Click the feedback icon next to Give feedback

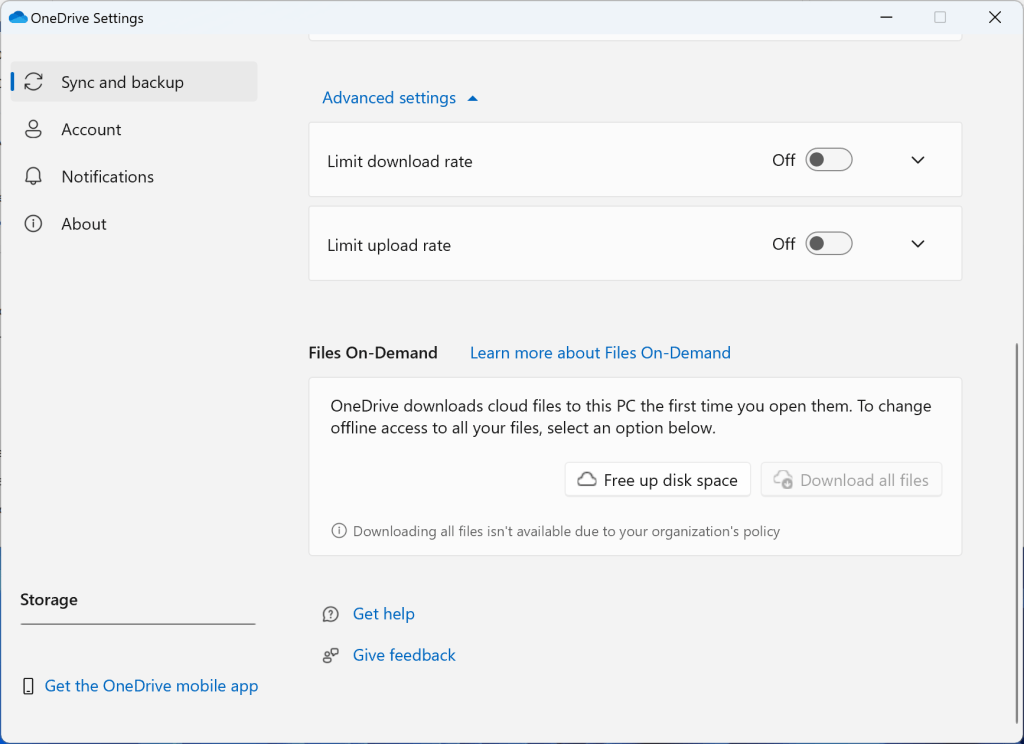coord(330,655)
